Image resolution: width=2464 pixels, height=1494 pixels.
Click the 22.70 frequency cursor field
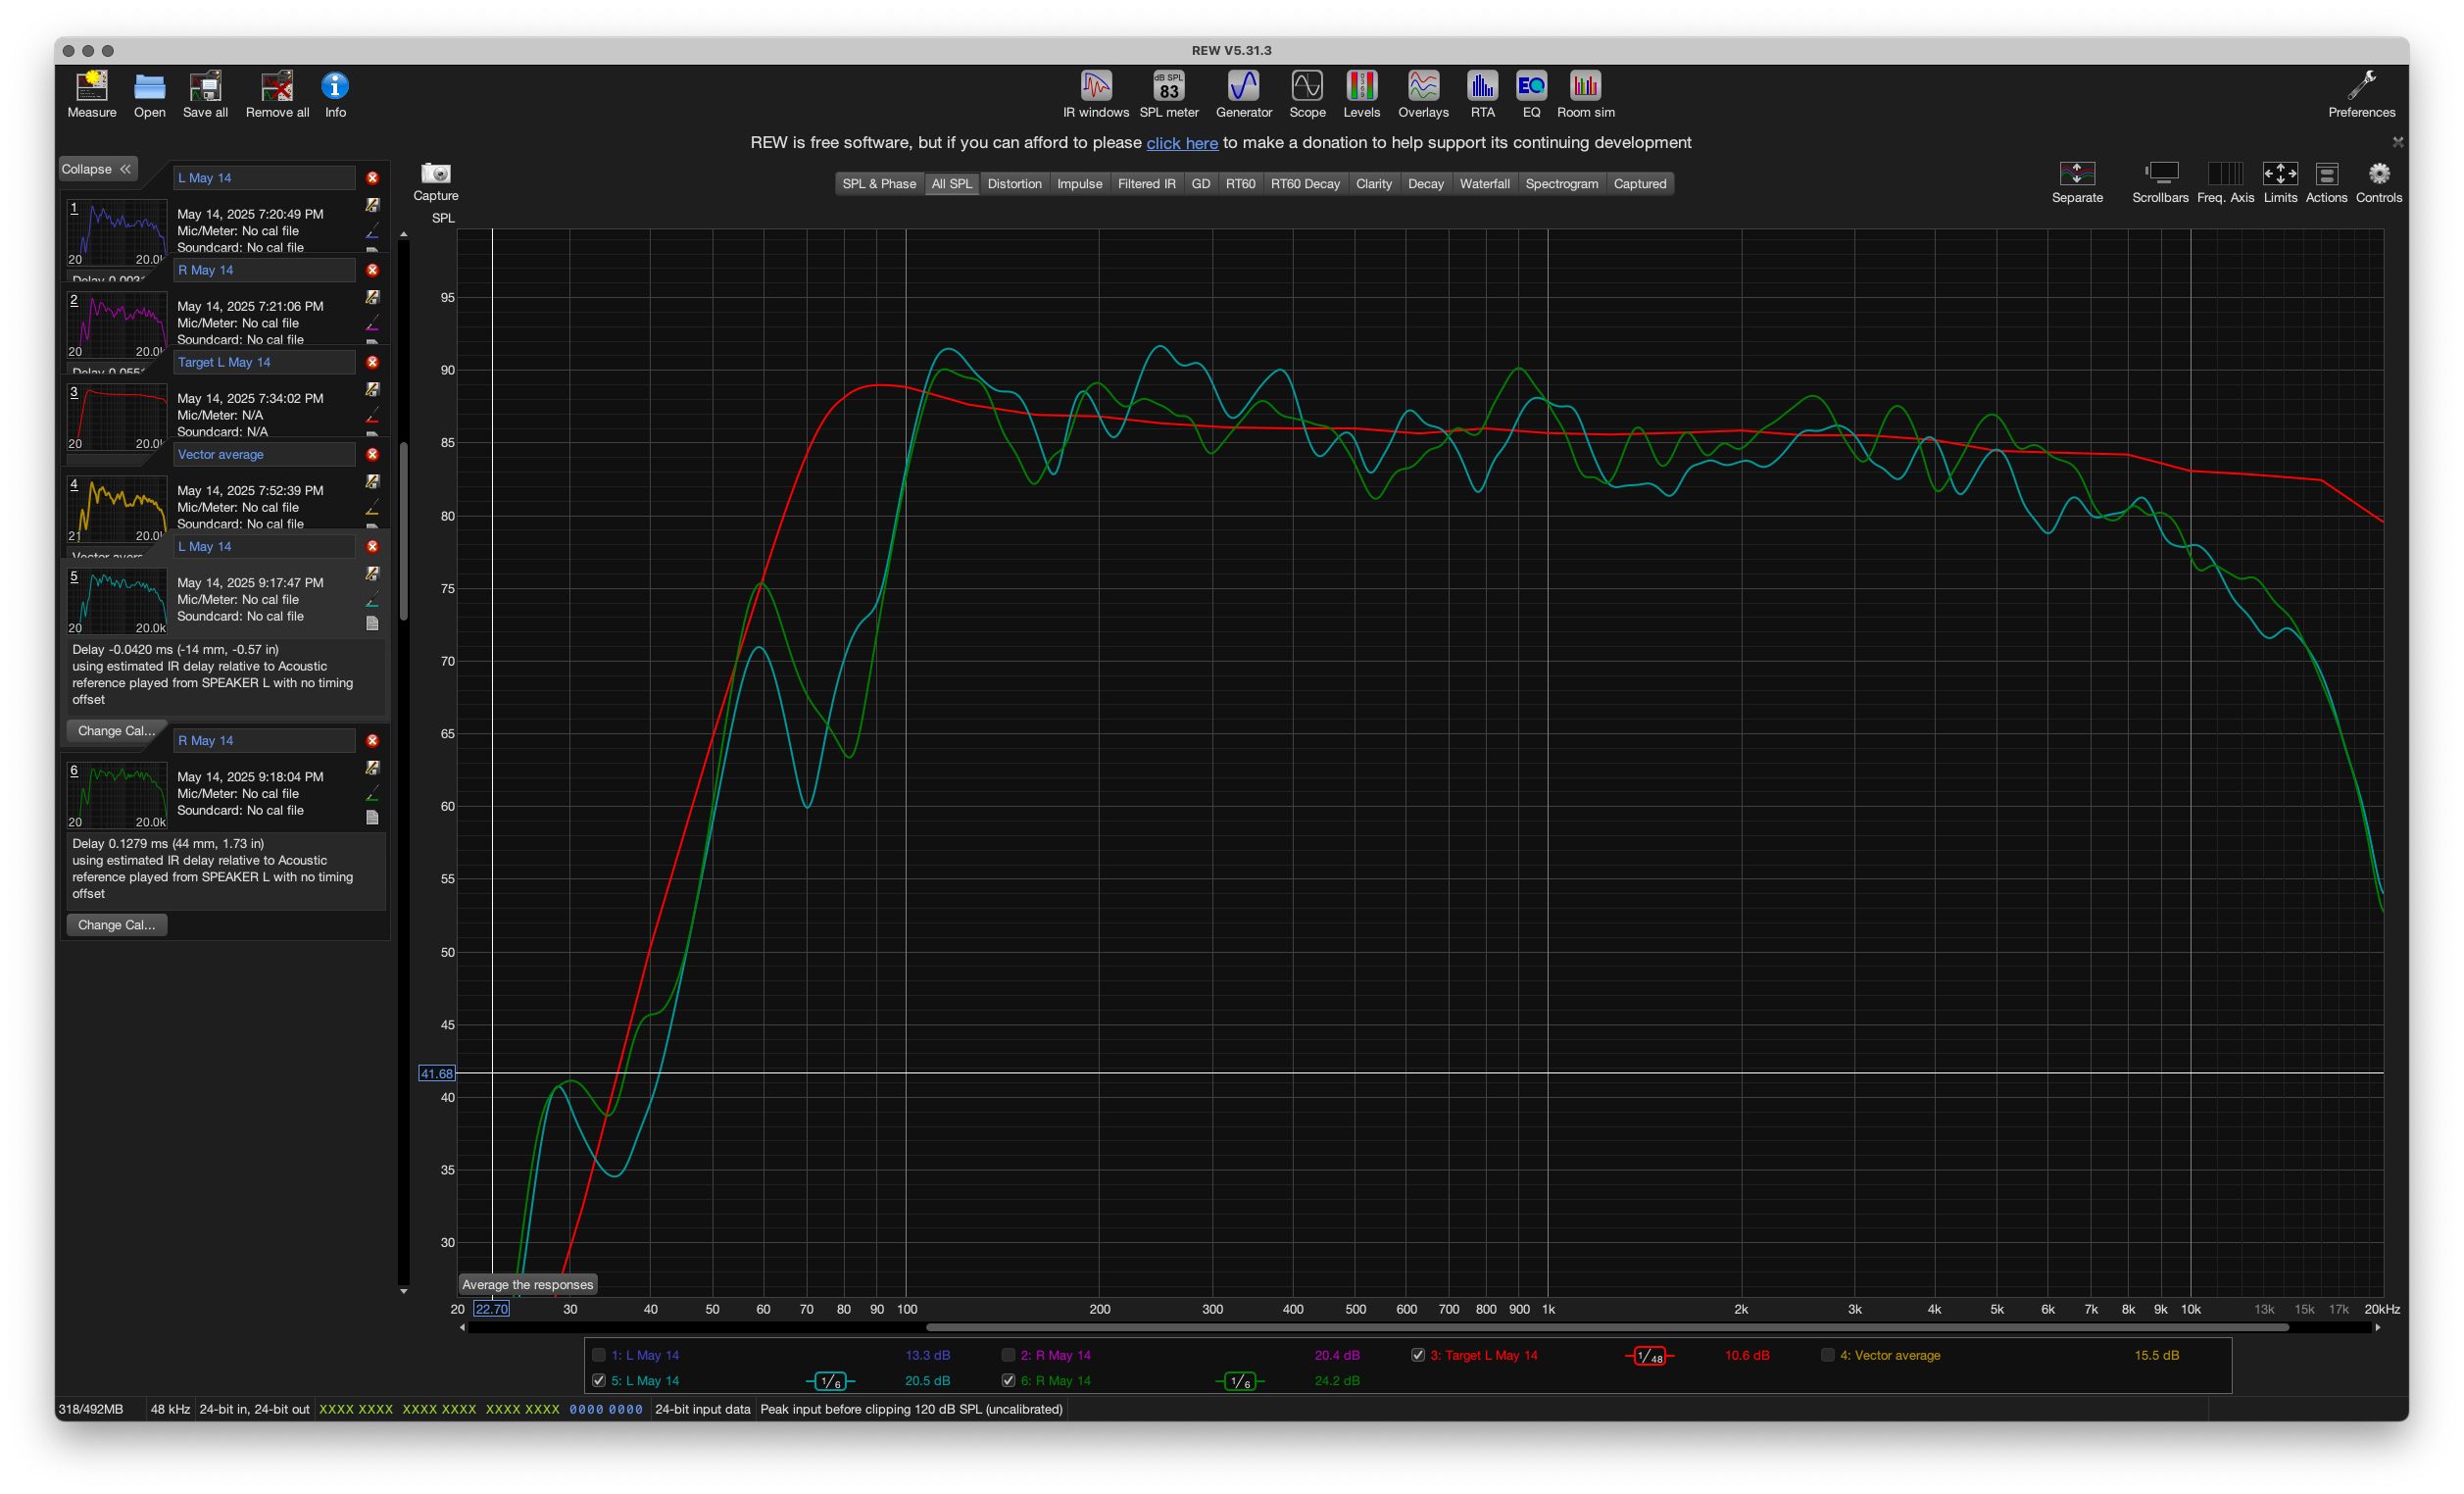[x=491, y=1308]
